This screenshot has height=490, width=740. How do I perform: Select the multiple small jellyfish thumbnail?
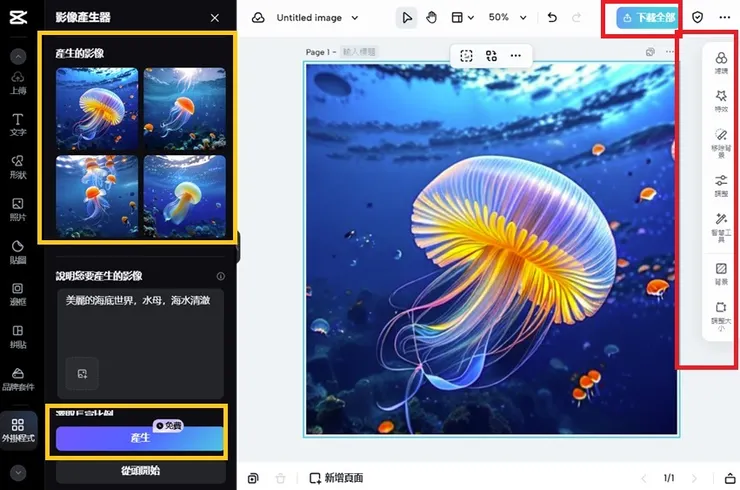tap(97, 196)
